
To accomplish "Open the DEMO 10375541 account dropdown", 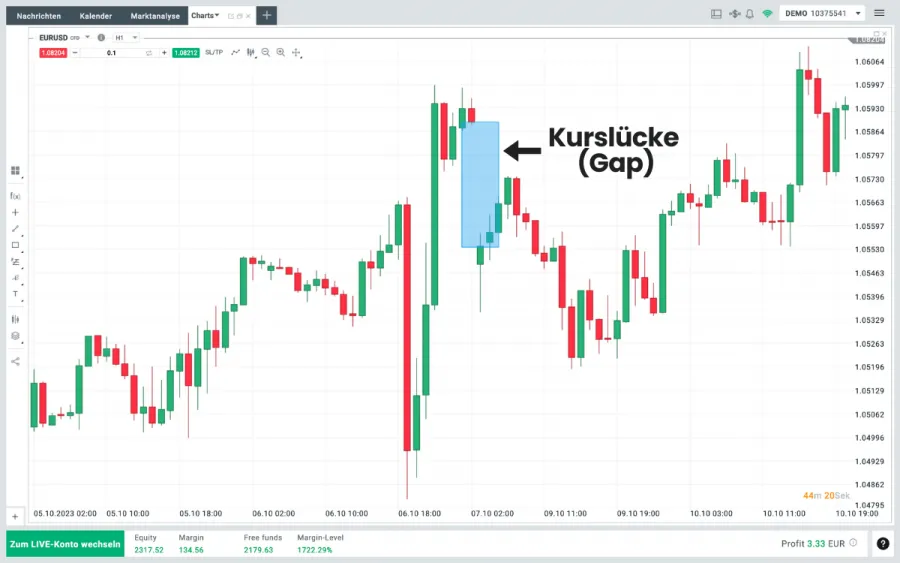I will pos(822,13).
